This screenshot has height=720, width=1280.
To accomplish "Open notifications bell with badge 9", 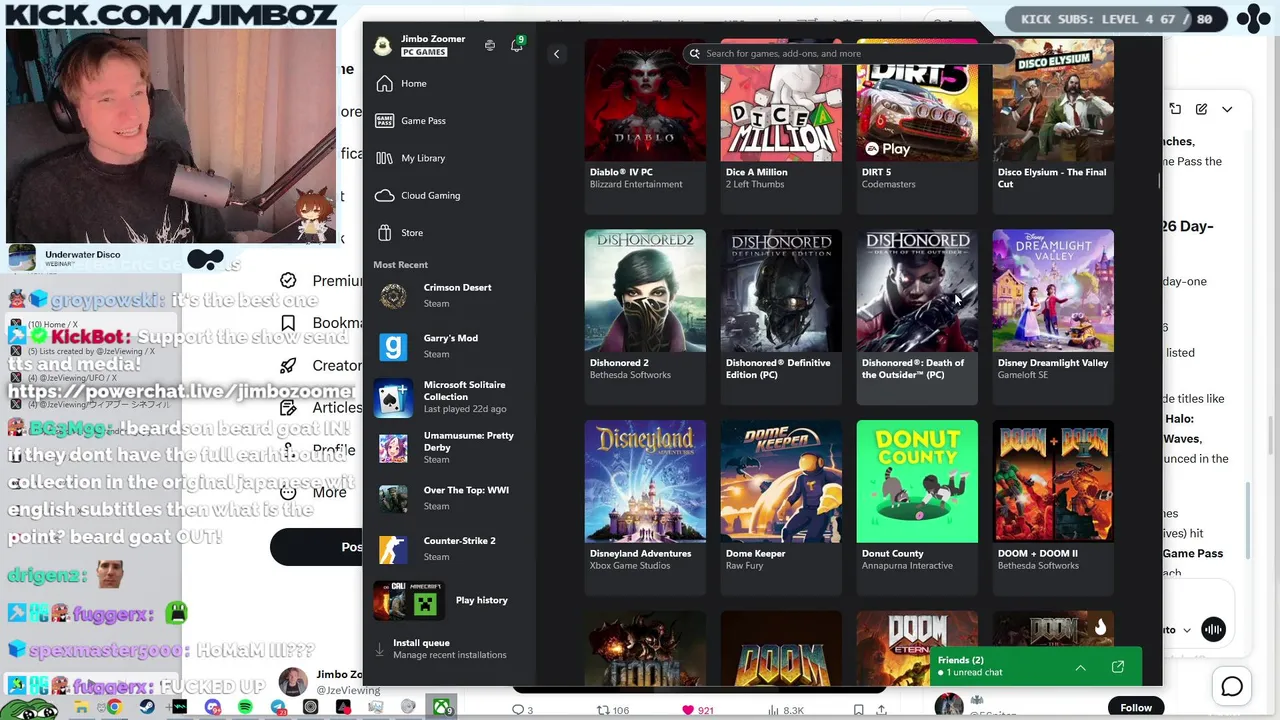I will point(517,45).
